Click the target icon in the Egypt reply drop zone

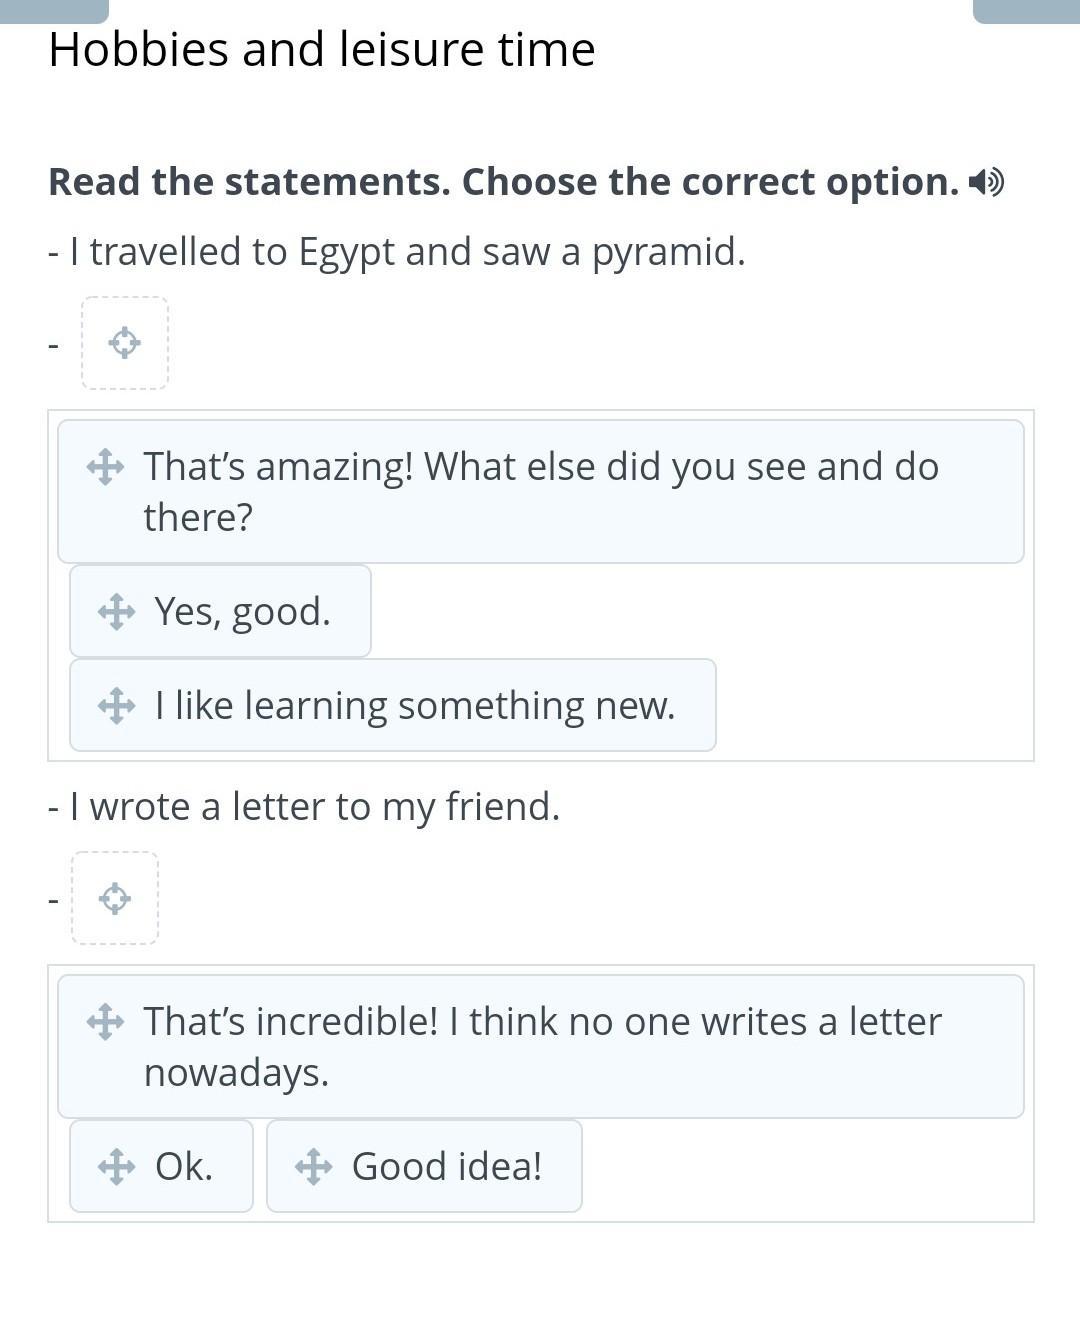(x=125, y=343)
